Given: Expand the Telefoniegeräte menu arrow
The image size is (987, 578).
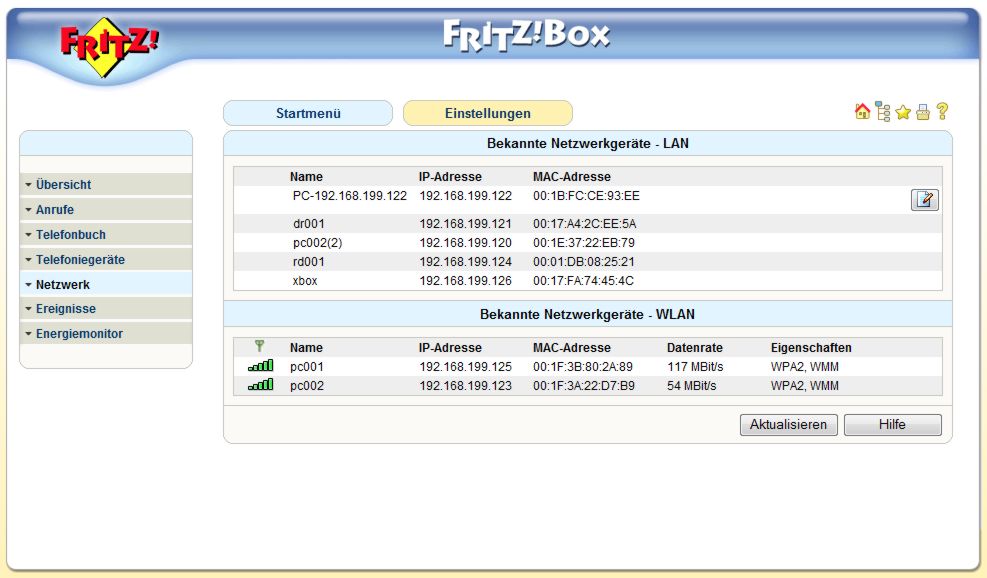Looking at the screenshot, I should [x=28, y=259].
